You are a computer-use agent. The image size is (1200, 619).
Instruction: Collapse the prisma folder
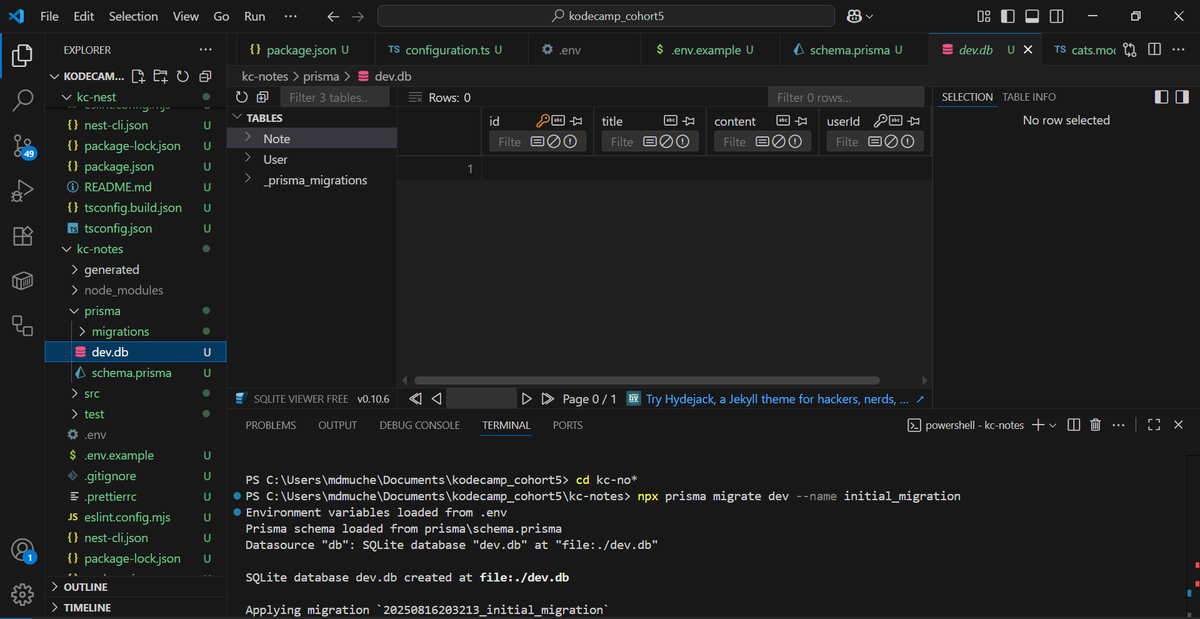pyautogui.click(x=75, y=311)
